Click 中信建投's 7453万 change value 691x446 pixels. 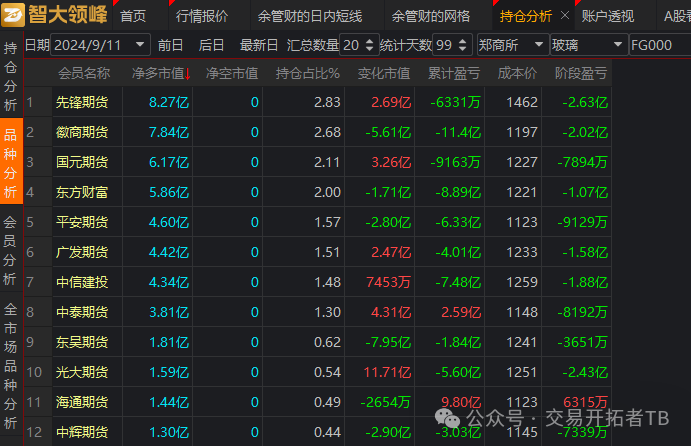[388, 282]
